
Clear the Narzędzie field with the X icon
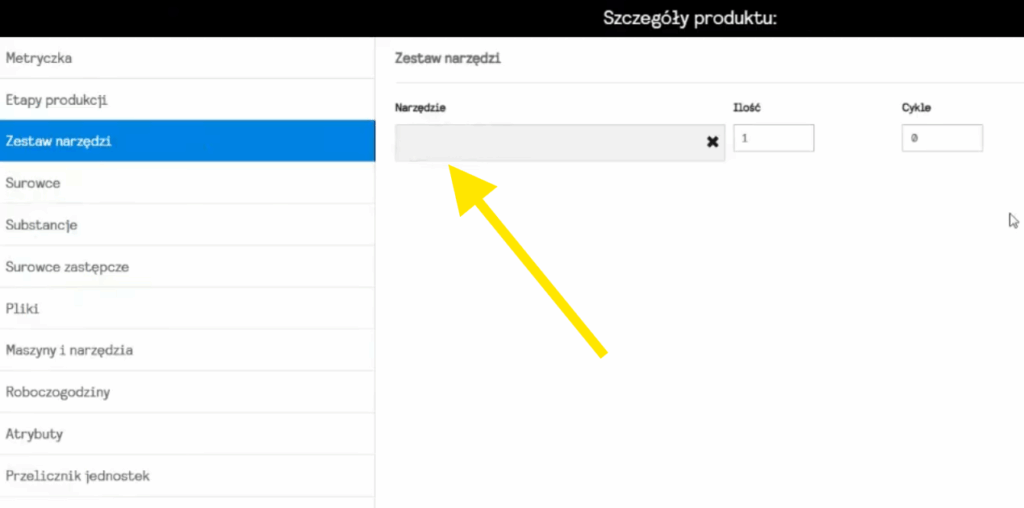pyautogui.click(x=712, y=142)
